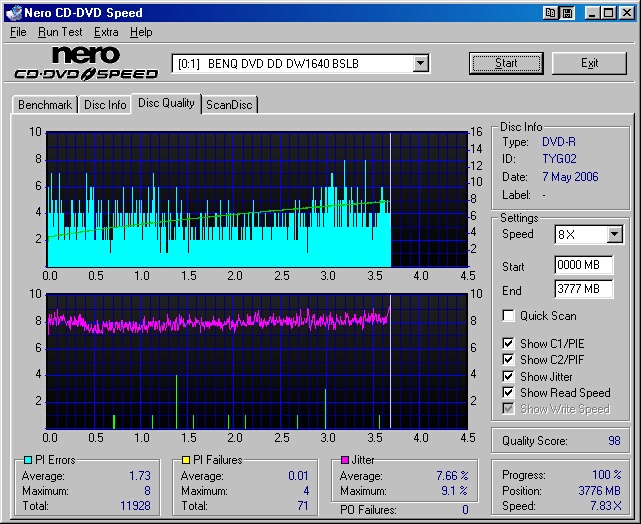Disable Show Read Speed checkbox
The height and width of the screenshot is (524, 641).
[508, 393]
